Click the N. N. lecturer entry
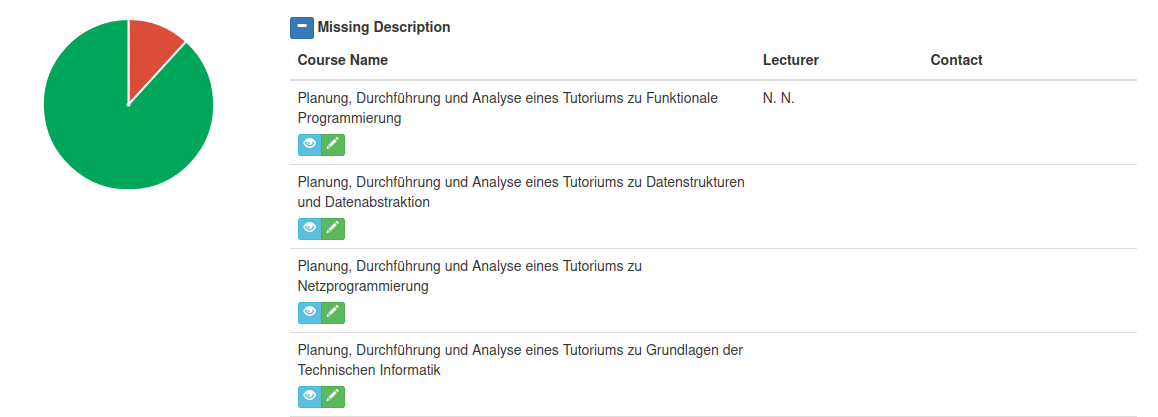Image resolution: width=1158 pixels, height=417 pixels. click(778, 98)
